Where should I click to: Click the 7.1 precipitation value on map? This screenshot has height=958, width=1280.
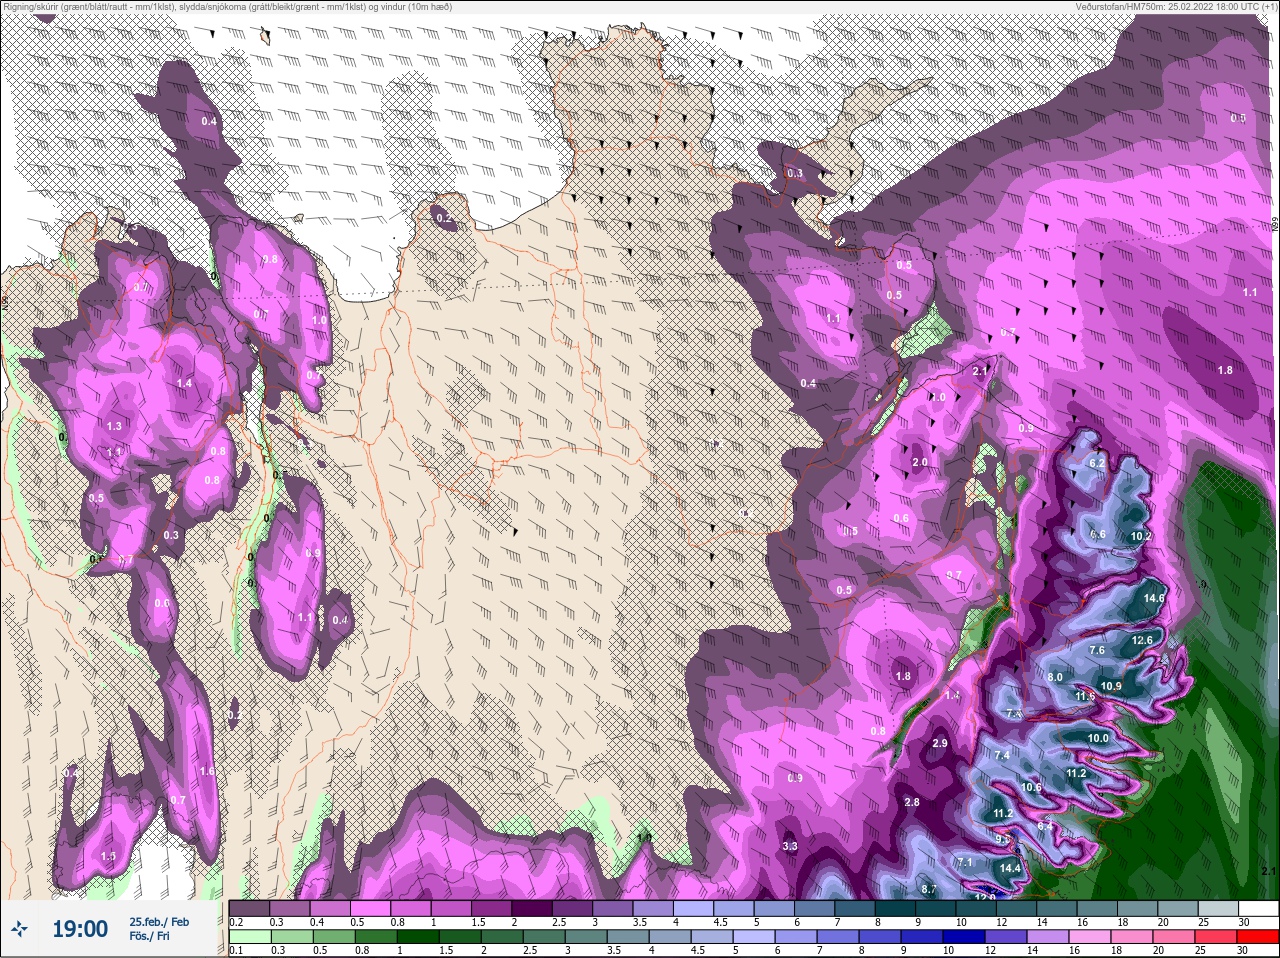tap(965, 862)
